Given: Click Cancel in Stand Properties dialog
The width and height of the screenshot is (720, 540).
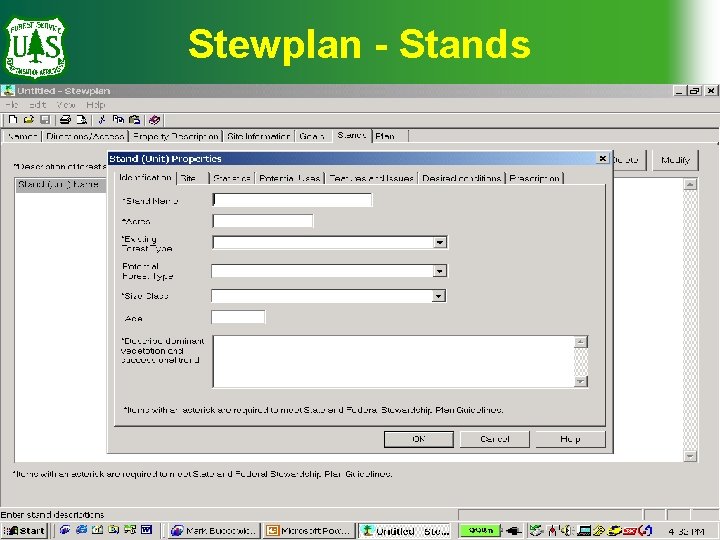Looking at the screenshot, I should 495,439.
